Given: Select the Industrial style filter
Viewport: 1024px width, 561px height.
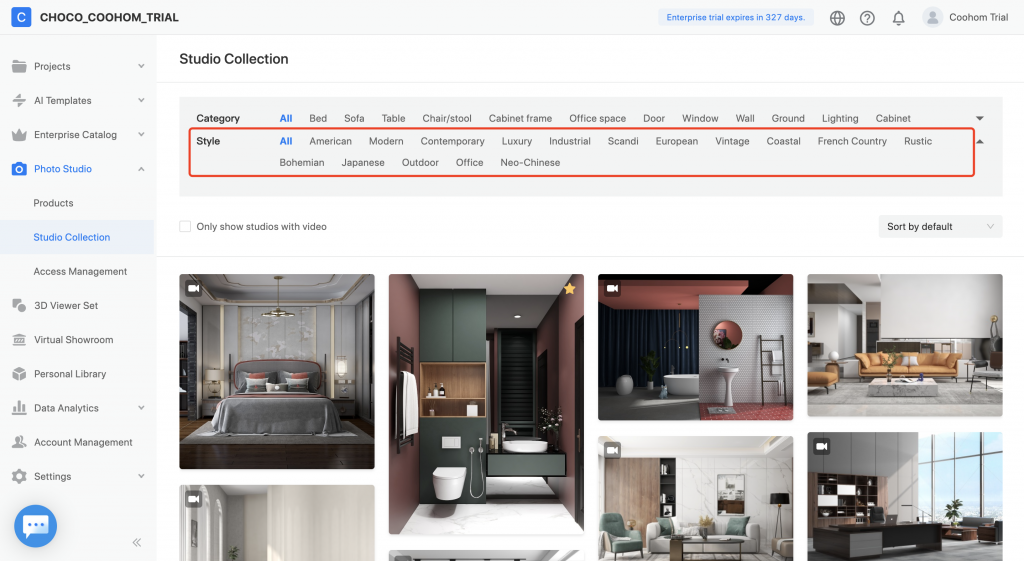Looking at the screenshot, I should tap(570, 142).
